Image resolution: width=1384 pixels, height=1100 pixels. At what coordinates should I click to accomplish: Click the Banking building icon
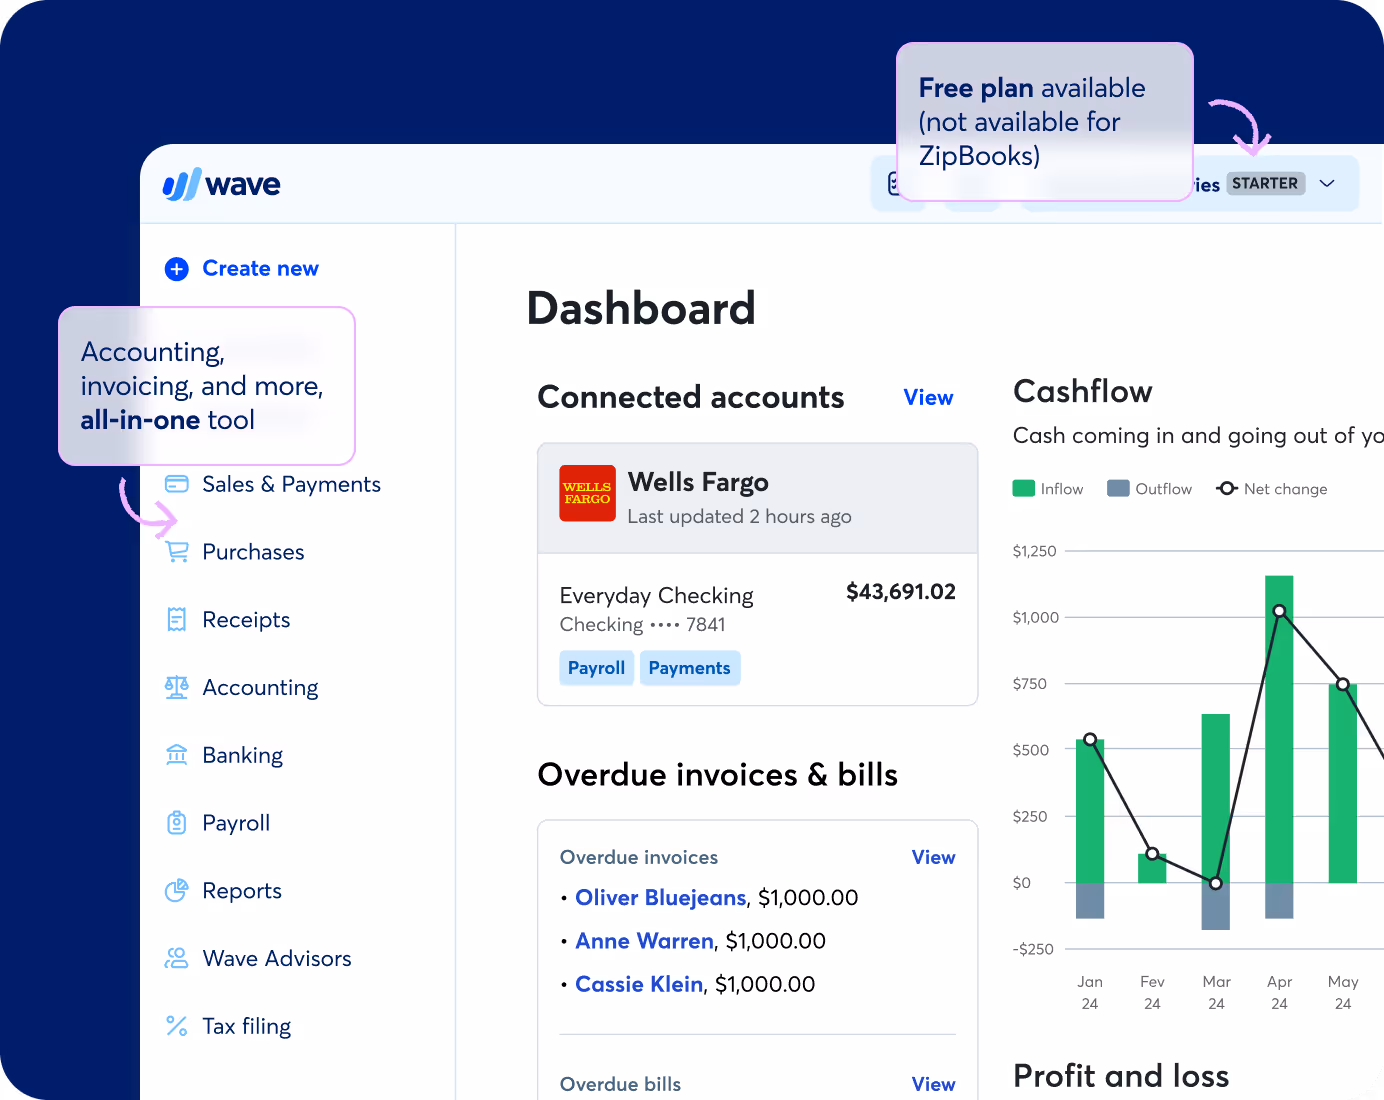177,755
